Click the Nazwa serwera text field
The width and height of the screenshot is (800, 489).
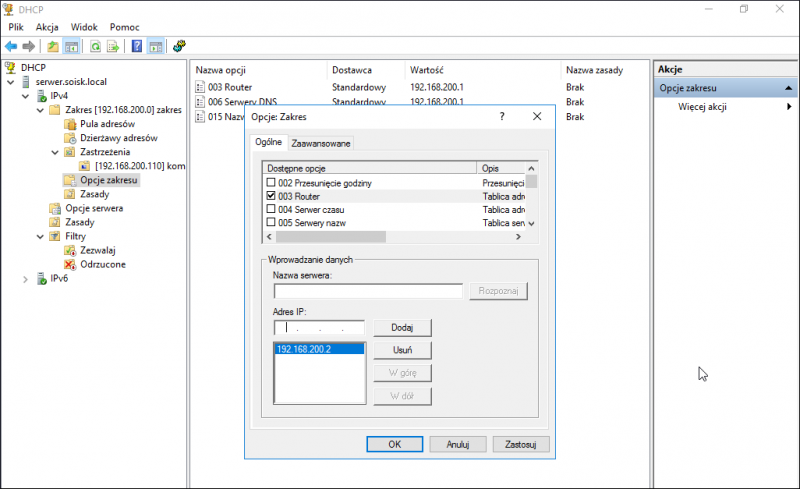pyautogui.click(x=367, y=291)
